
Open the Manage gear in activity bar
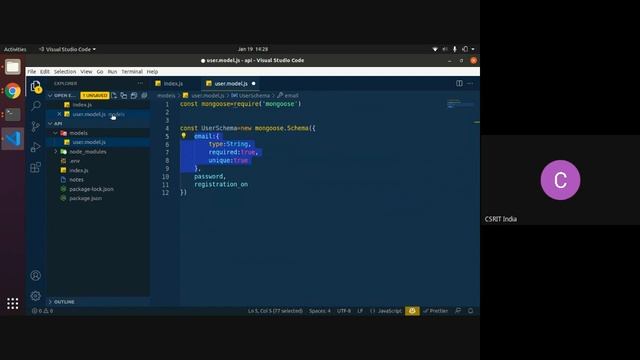click(x=36, y=296)
